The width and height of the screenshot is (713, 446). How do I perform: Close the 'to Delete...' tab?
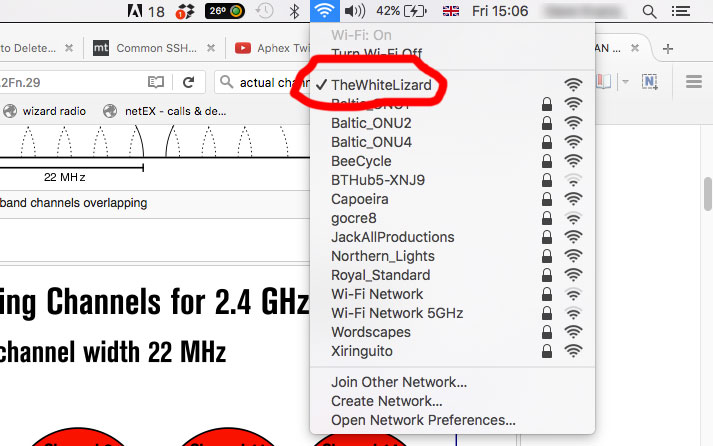click(69, 48)
